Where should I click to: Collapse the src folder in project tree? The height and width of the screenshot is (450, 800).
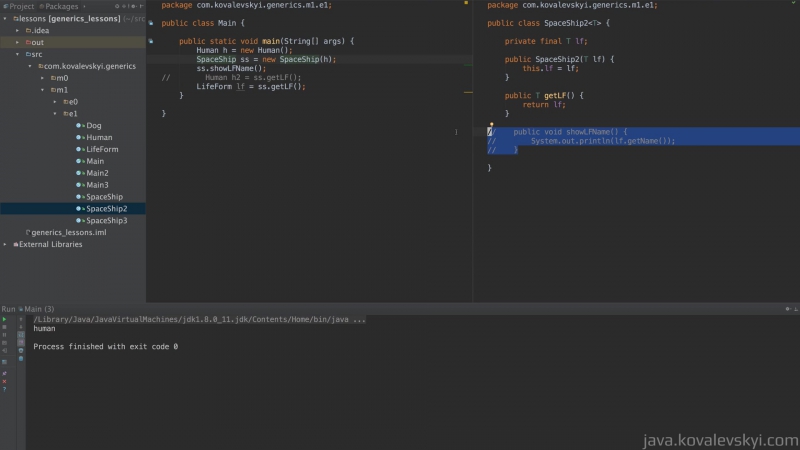click(x=29, y=54)
